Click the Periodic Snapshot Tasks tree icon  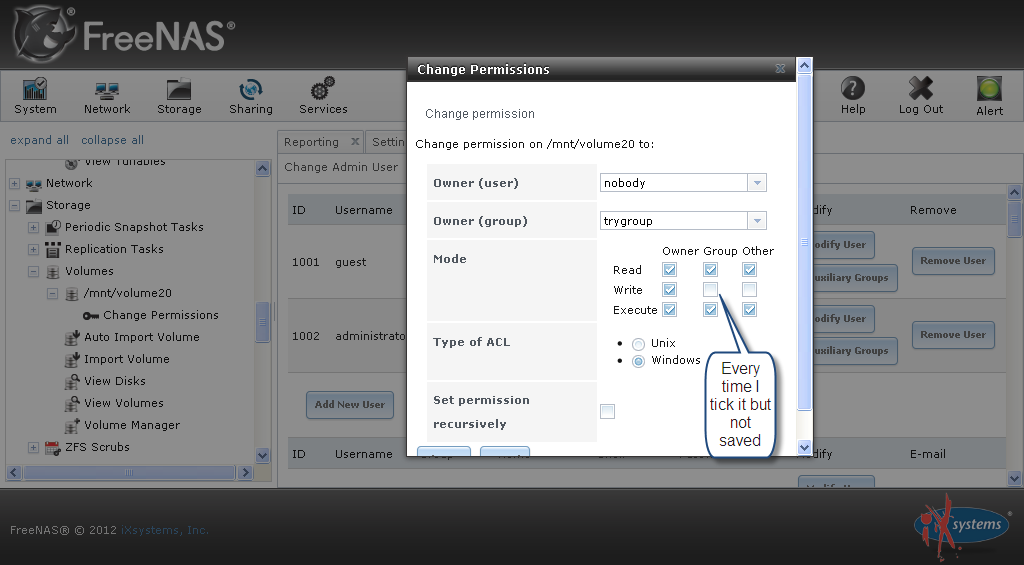click(53, 227)
